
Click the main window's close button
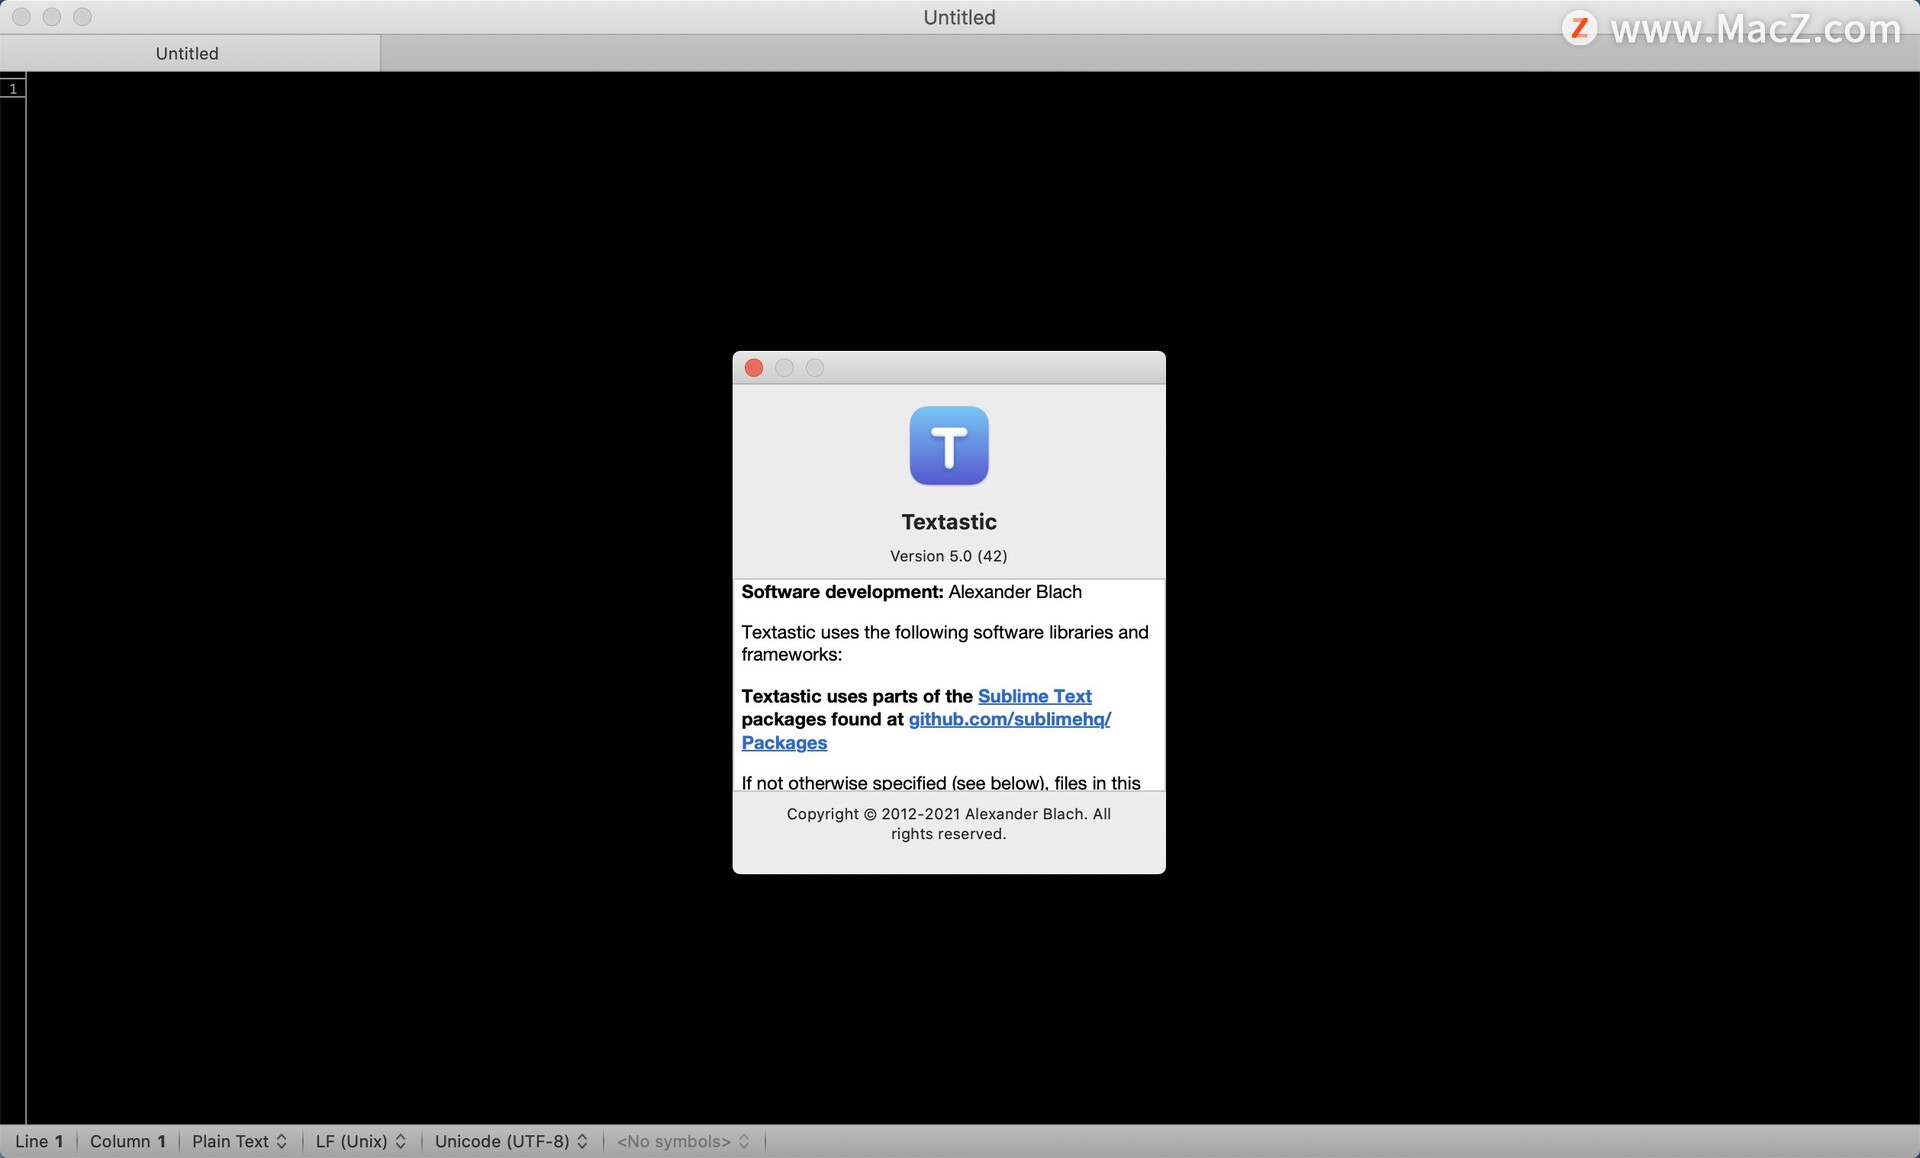click(x=21, y=17)
